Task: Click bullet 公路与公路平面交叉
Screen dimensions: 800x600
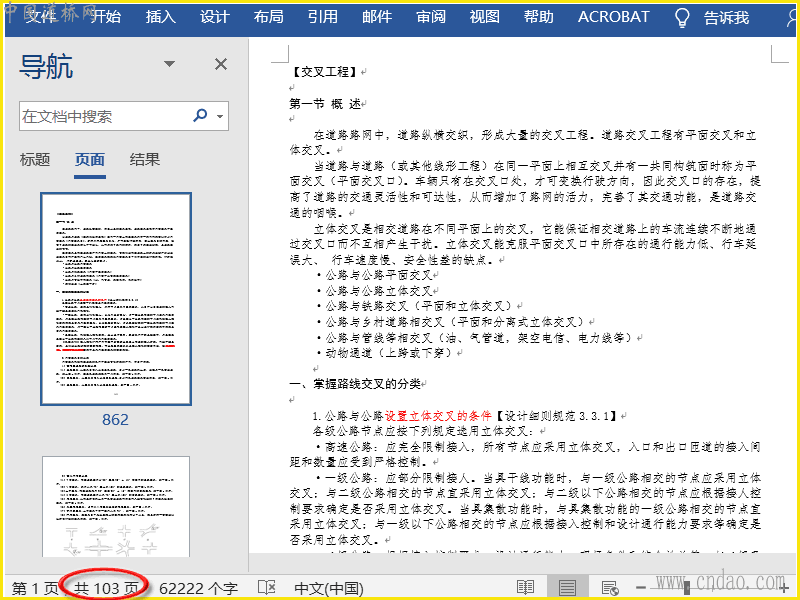Action: point(379,275)
